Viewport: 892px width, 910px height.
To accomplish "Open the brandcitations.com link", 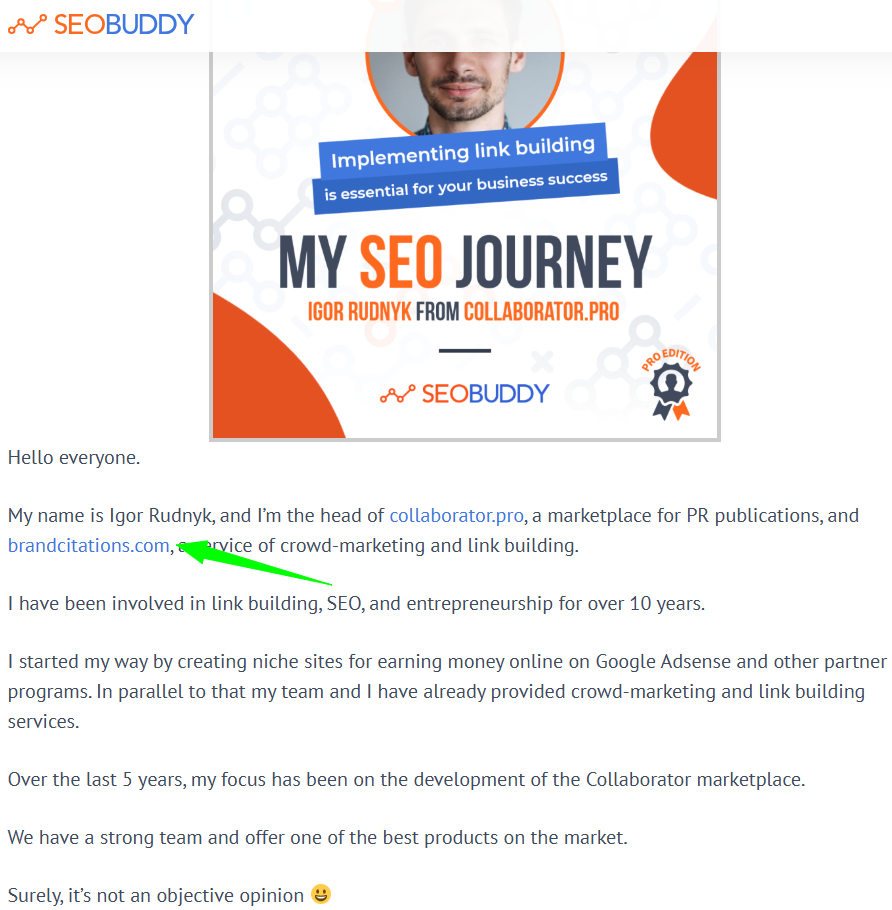I will point(89,546).
